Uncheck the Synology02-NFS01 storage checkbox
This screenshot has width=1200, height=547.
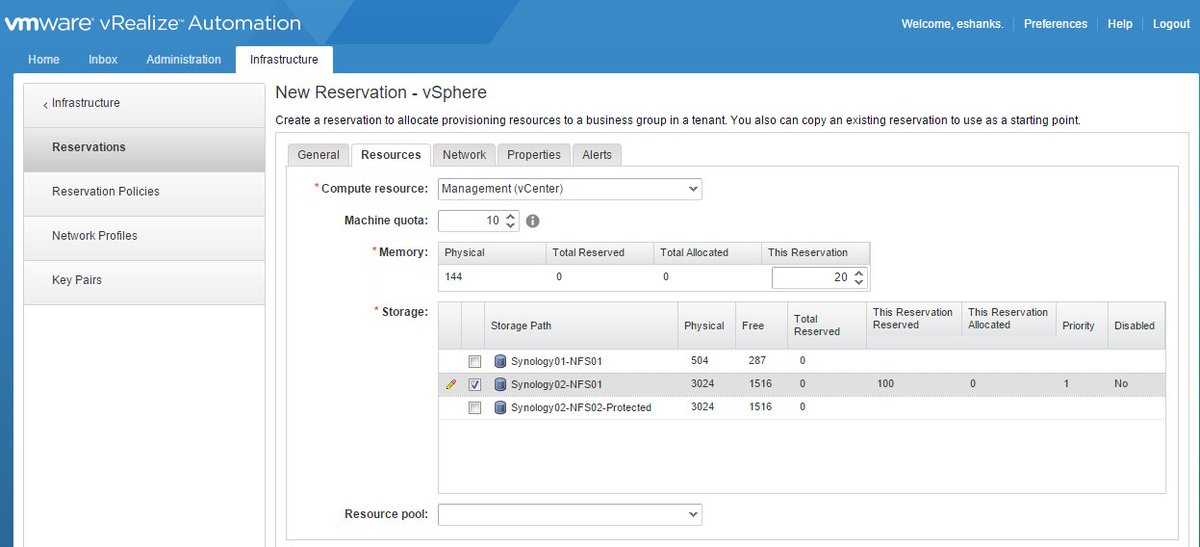pos(475,384)
